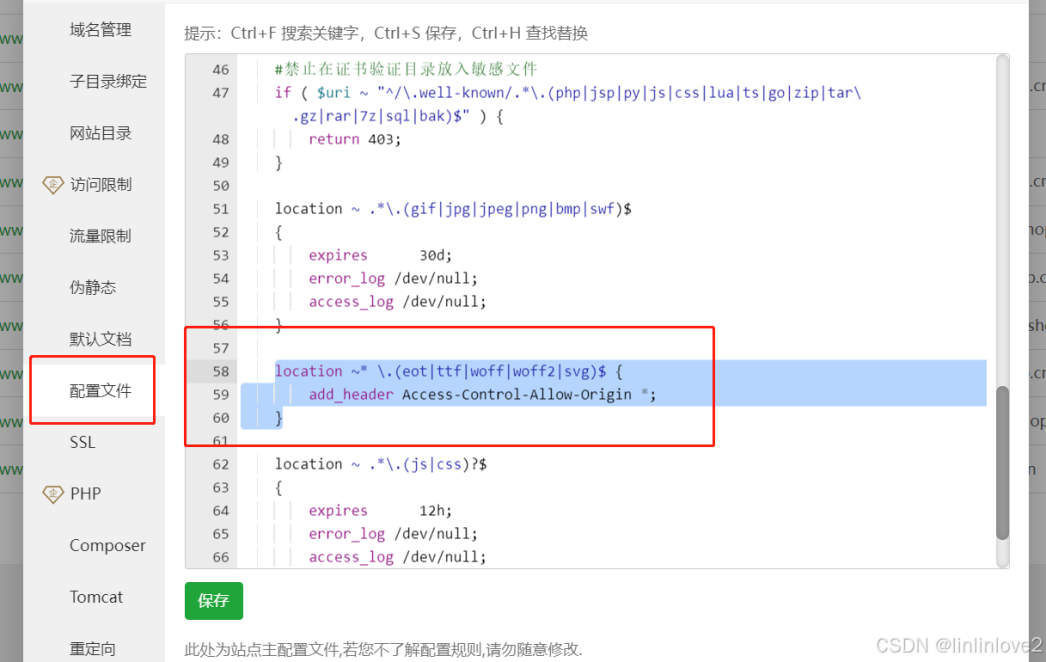This screenshot has width=1046, height=662.
Task: Select the 配置文件 tab
Action: 100,390
